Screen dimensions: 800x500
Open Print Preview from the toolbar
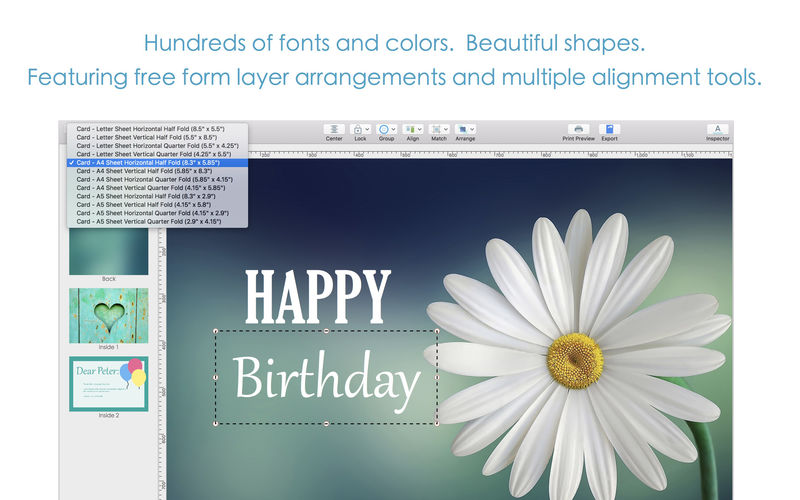click(x=578, y=129)
